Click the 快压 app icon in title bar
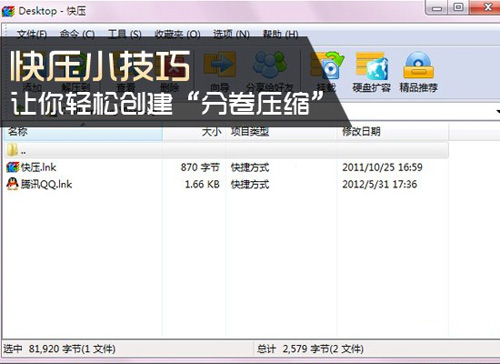 [8, 11]
